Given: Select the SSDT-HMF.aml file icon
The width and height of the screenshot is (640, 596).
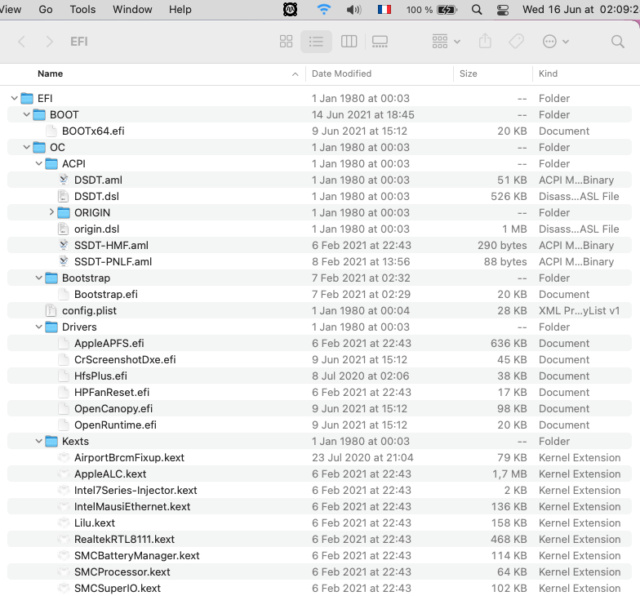Looking at the screenshot, I should (x=63, y=245).
